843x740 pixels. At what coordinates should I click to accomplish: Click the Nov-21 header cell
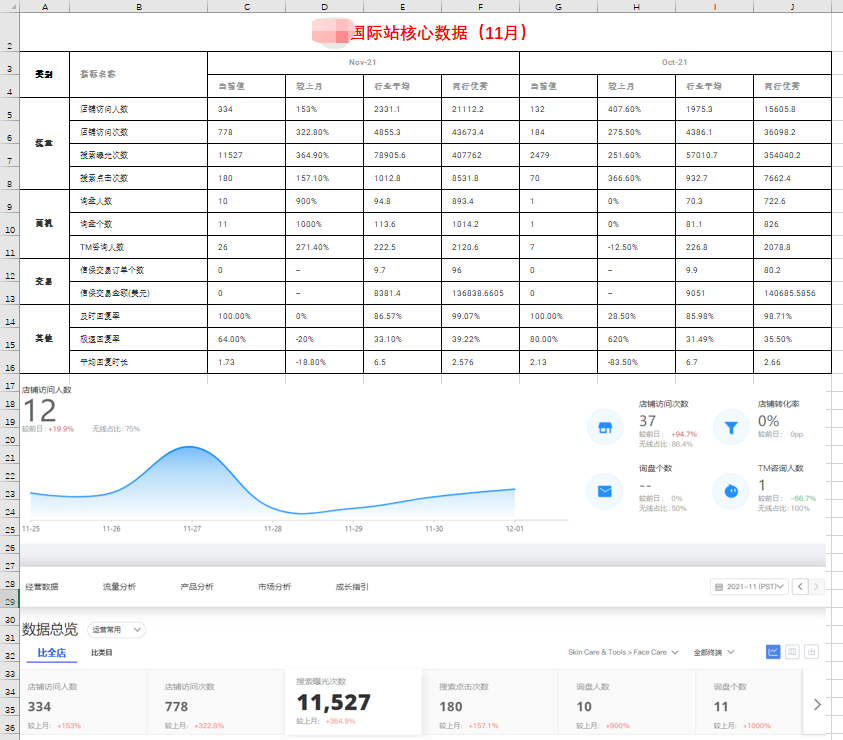[x=363, y=62]
